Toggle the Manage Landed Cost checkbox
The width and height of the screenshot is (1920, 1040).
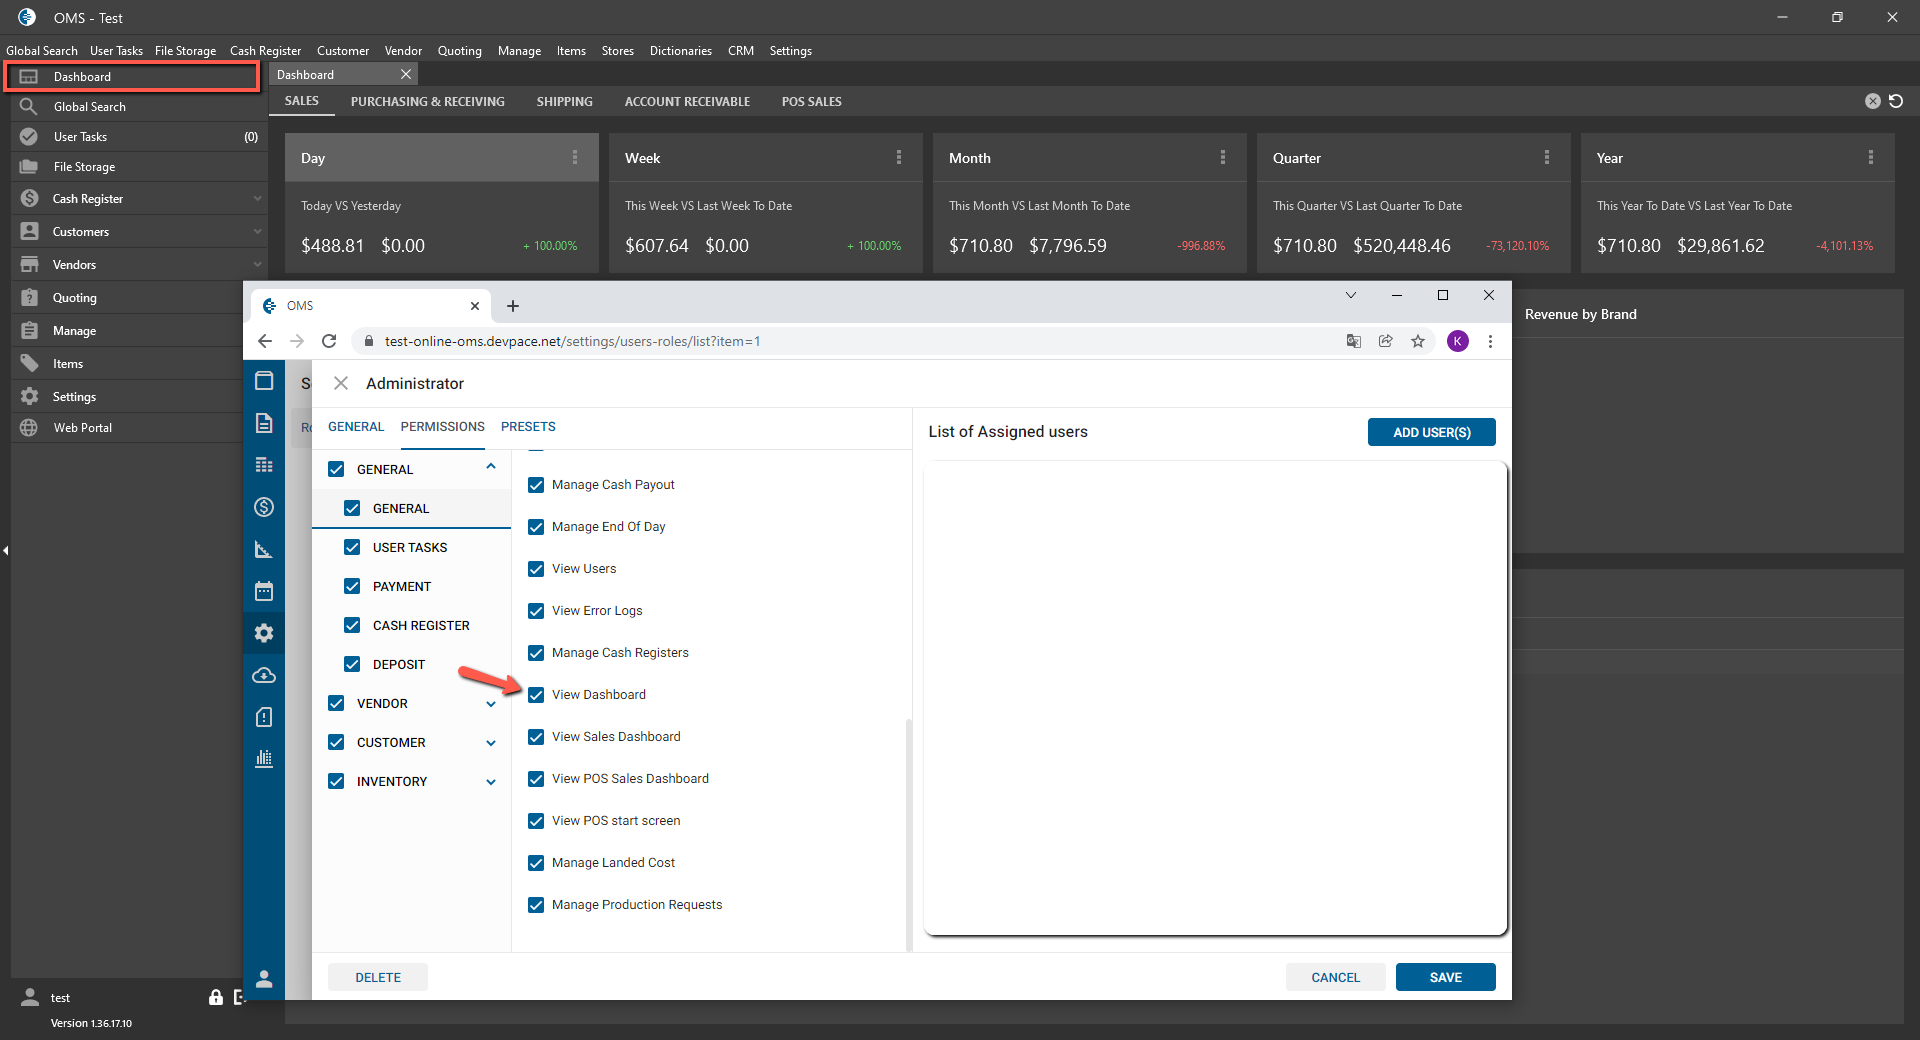point(536,863)
